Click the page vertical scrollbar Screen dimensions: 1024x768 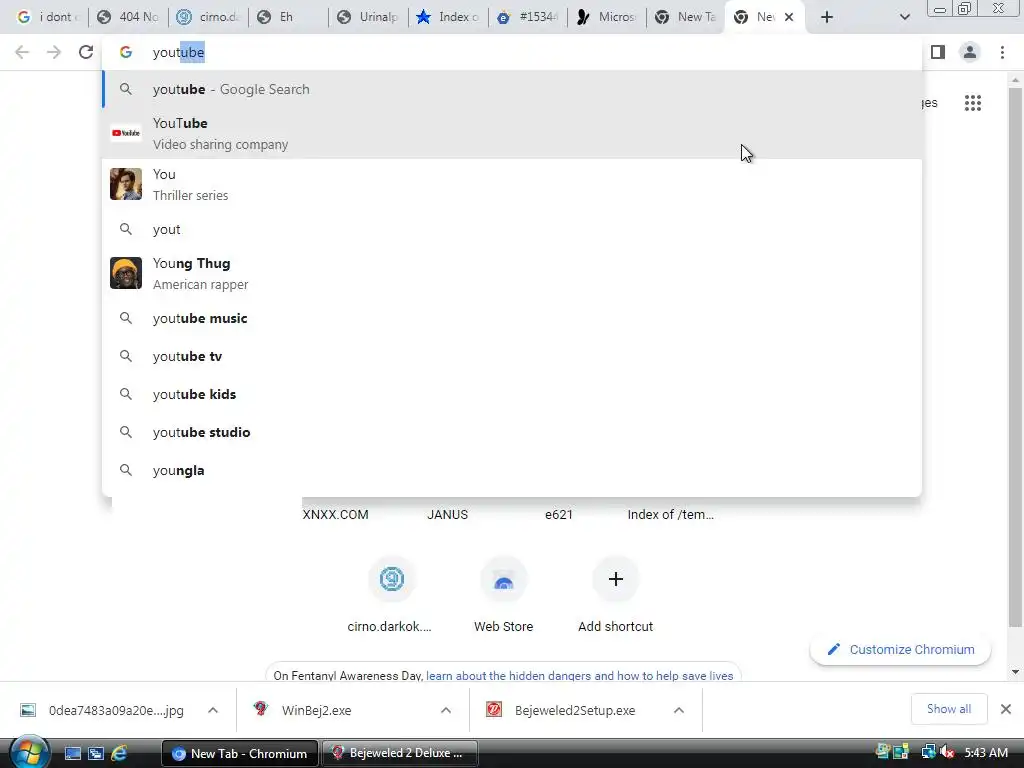1015,358
